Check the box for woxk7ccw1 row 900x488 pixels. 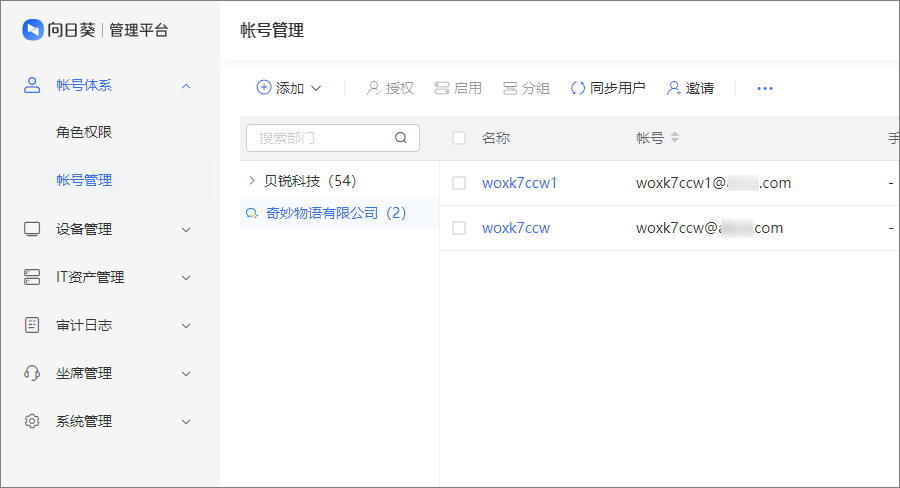[459, 183]
